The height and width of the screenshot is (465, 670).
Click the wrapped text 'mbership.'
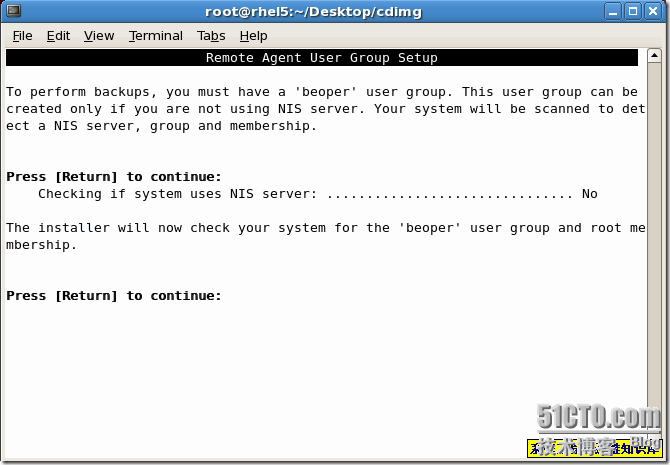point(41,245)
